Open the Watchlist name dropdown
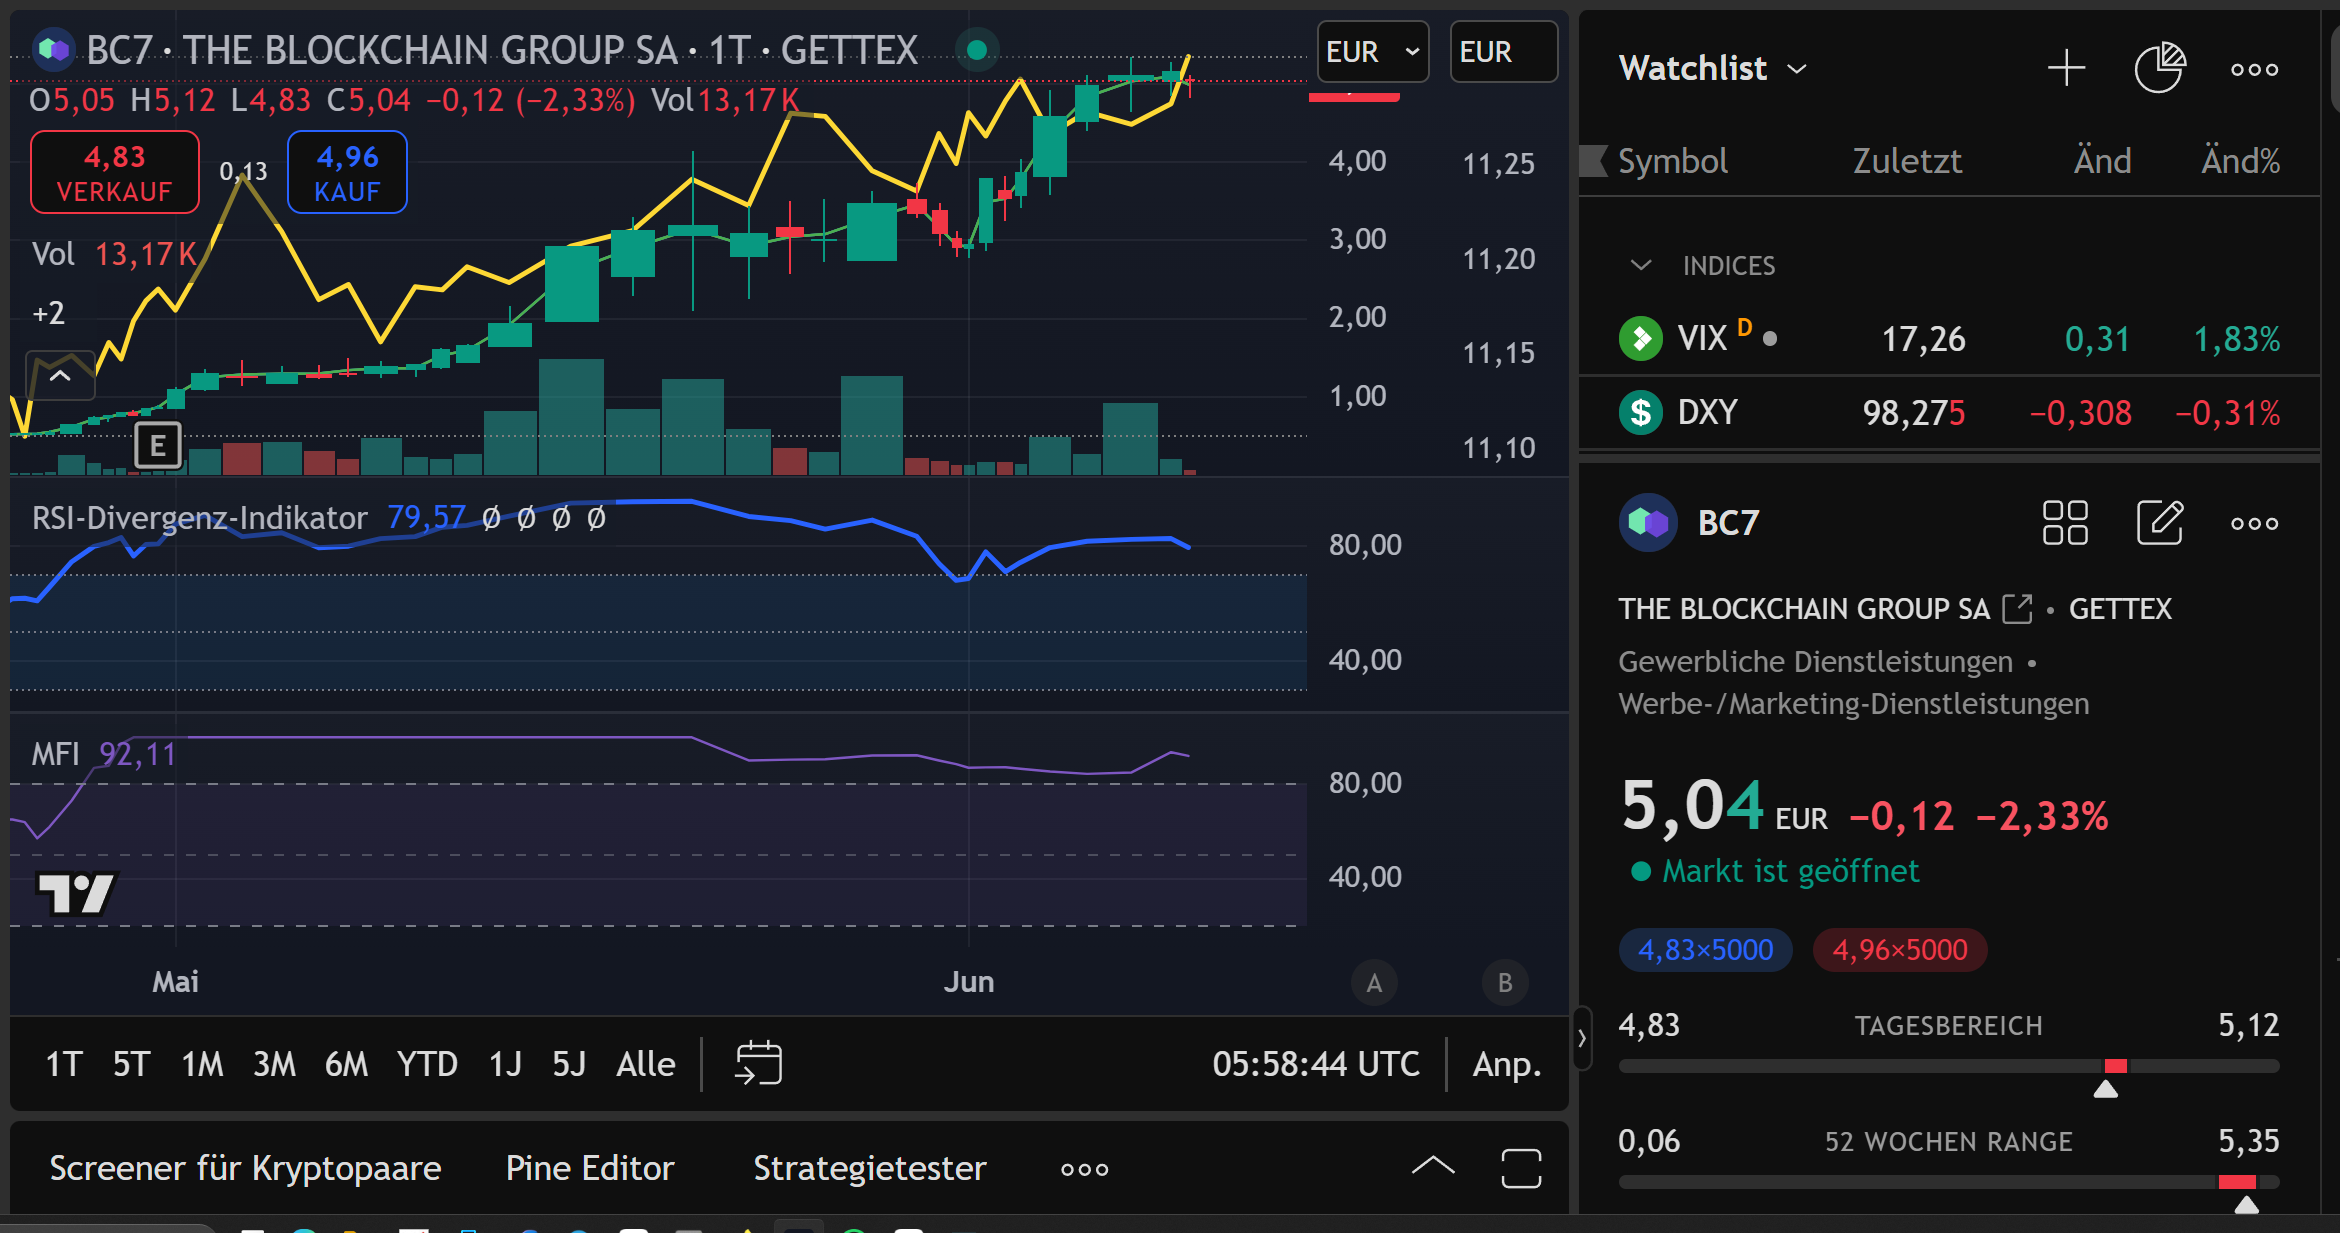 click(x=1712, y=68)
